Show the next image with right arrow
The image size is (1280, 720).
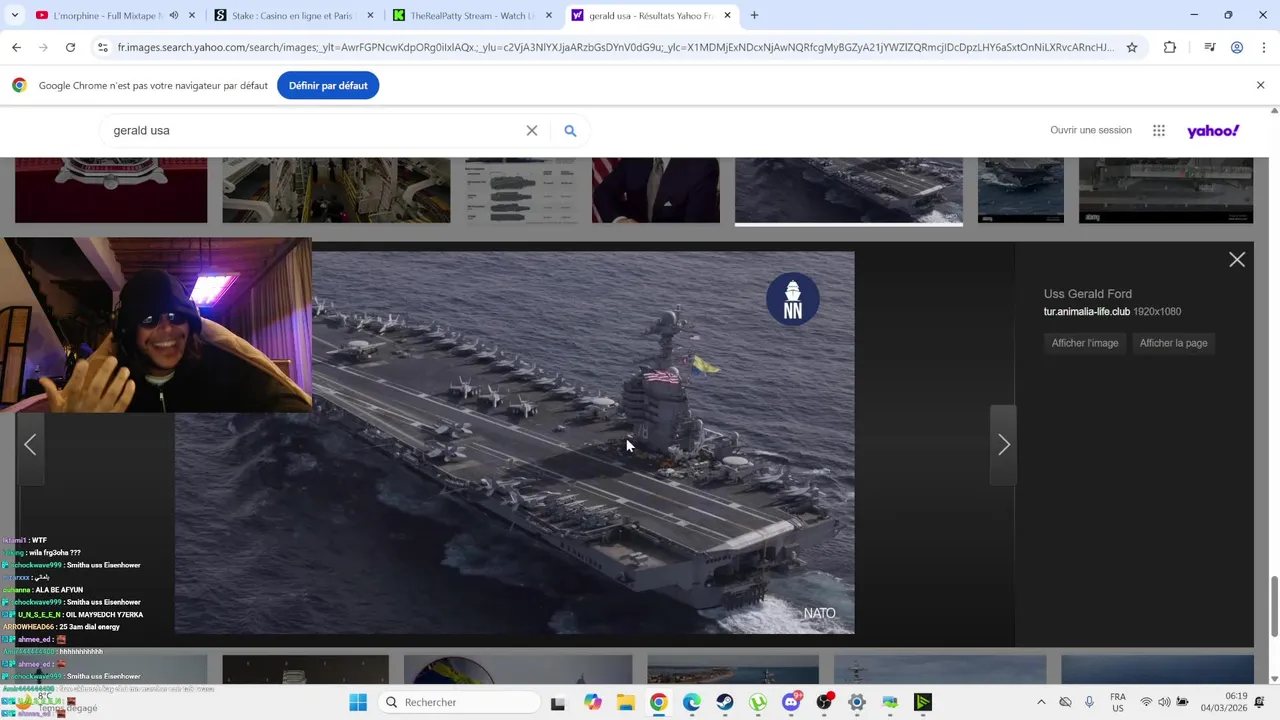pyautogui.click(x=1004, y=444)
